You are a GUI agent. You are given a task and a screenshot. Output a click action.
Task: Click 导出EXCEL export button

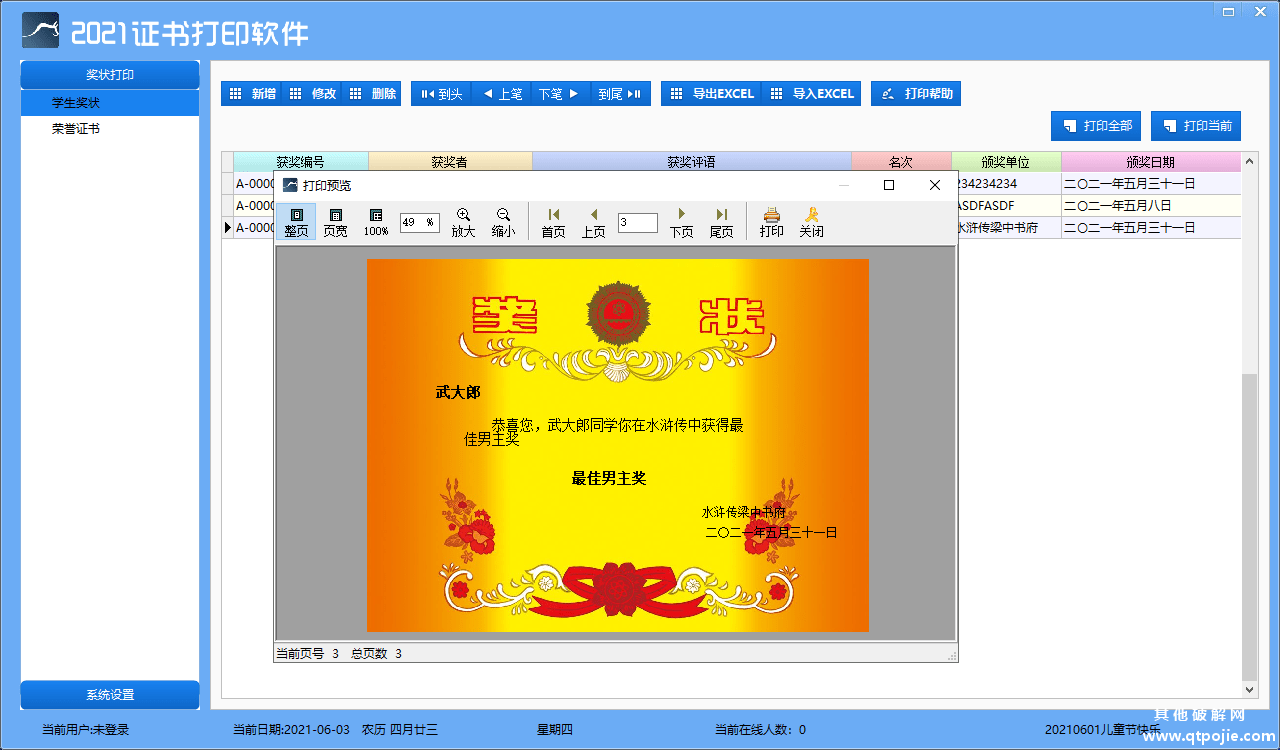(x=711, y=94)
